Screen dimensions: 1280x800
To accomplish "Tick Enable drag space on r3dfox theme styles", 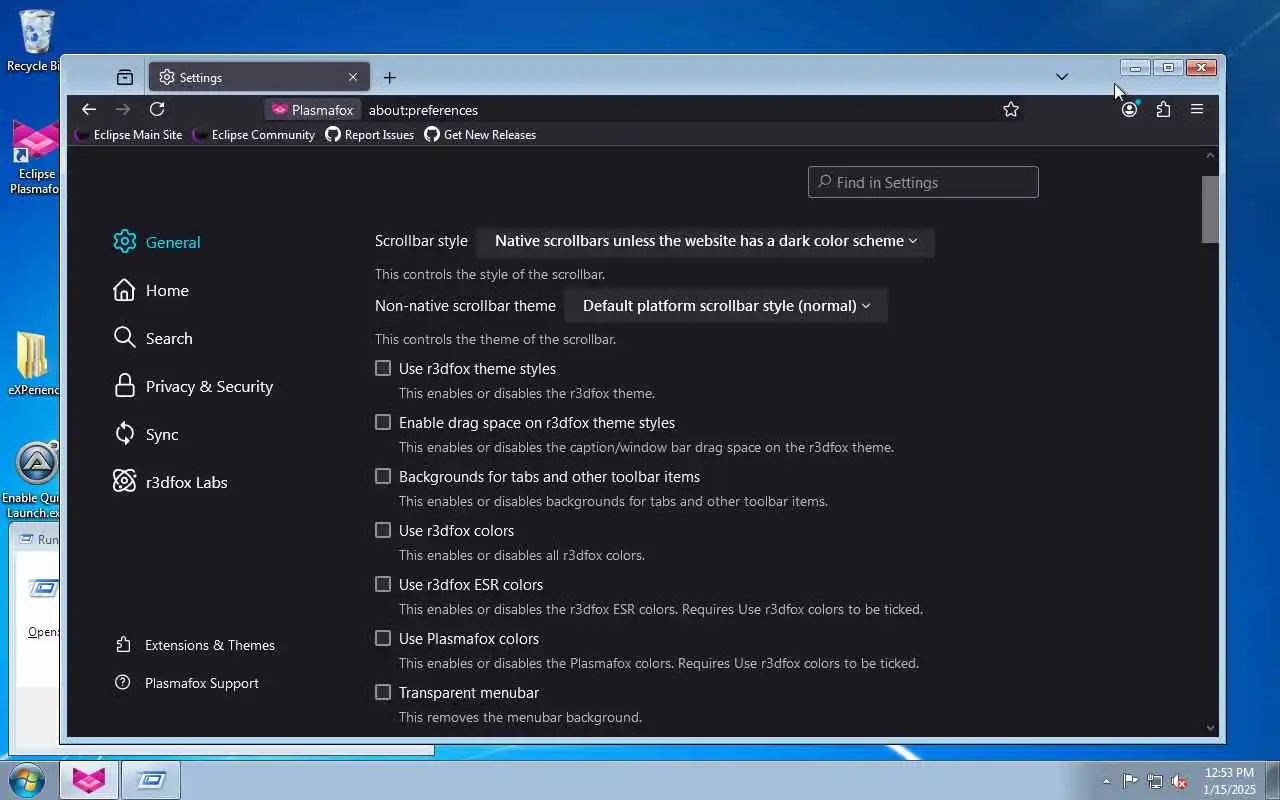I will pos(383,422).
